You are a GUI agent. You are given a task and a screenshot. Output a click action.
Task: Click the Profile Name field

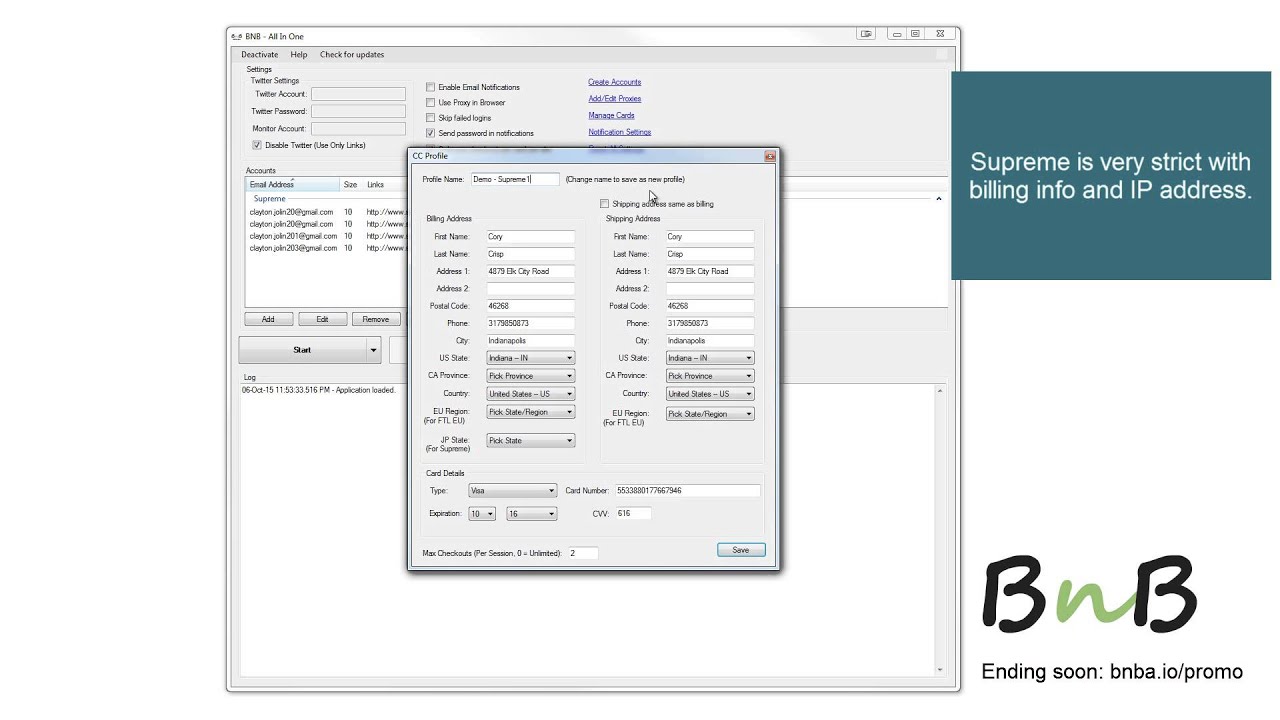(x=515, y=179)
